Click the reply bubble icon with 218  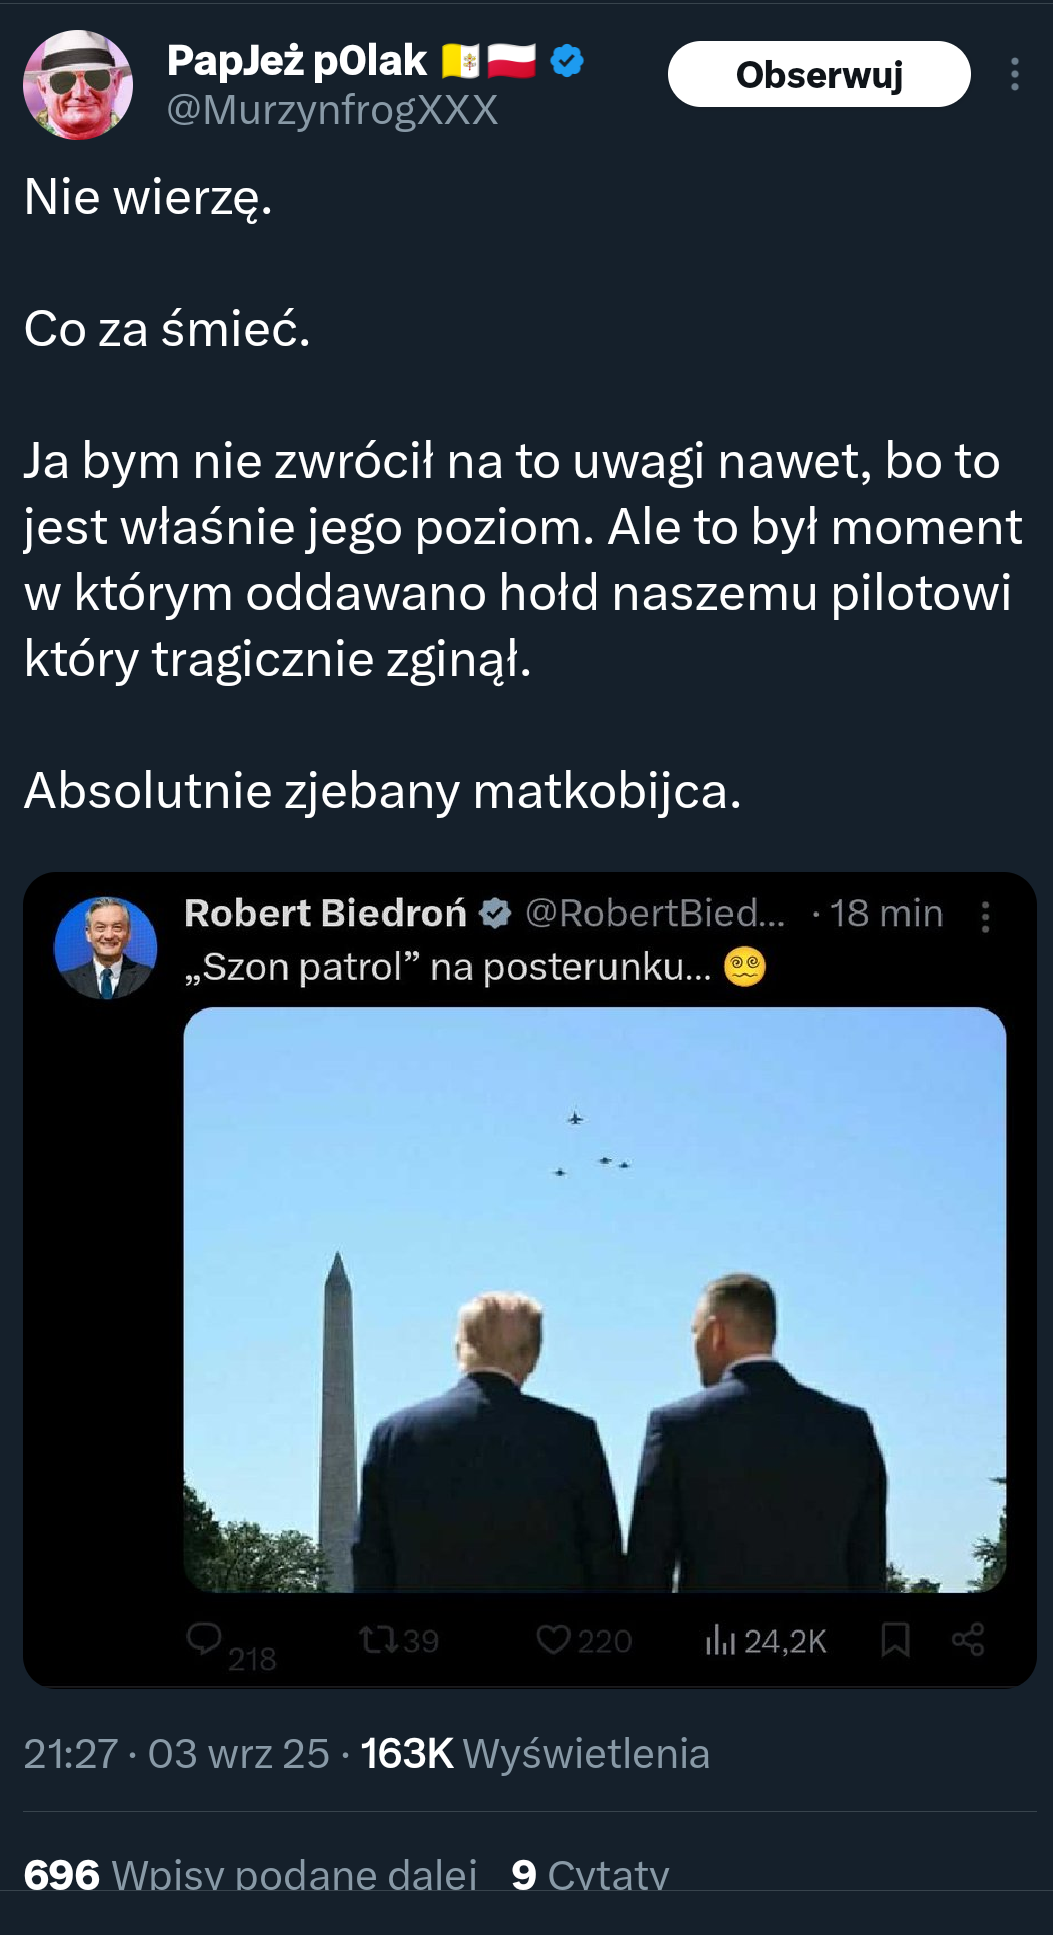tap(205, 1639)
